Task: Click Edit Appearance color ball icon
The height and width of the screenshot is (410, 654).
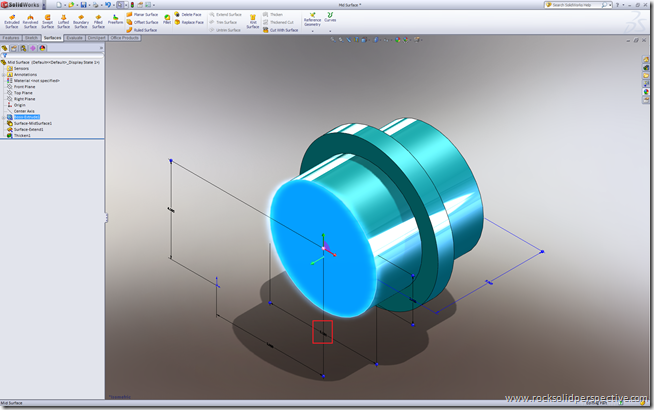Action: tap(398, 40)
